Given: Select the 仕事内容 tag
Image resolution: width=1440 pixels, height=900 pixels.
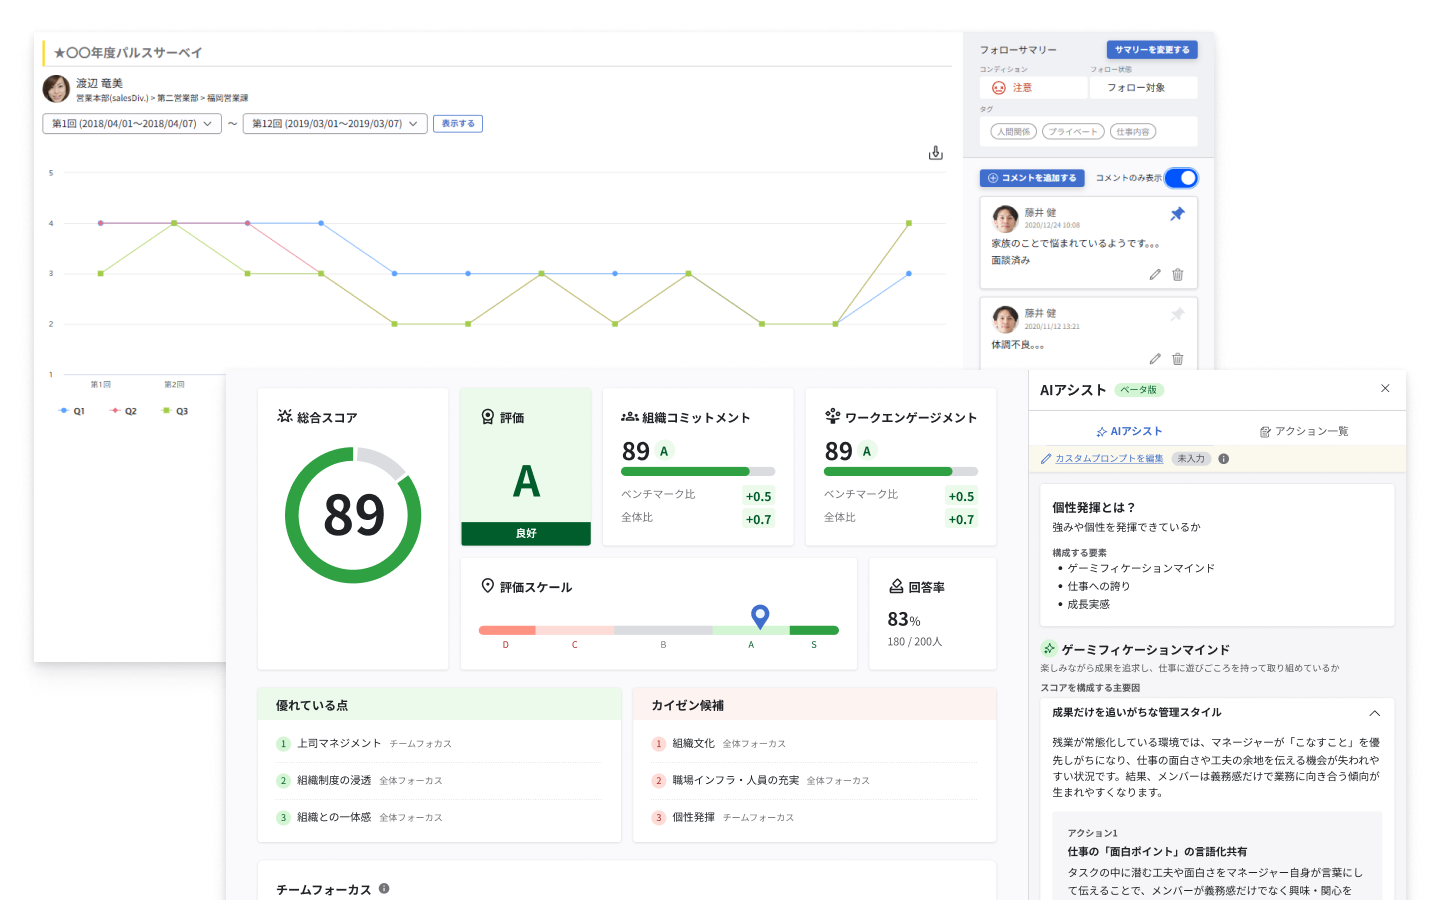Looking at the screenshot, I should 1133,132.
